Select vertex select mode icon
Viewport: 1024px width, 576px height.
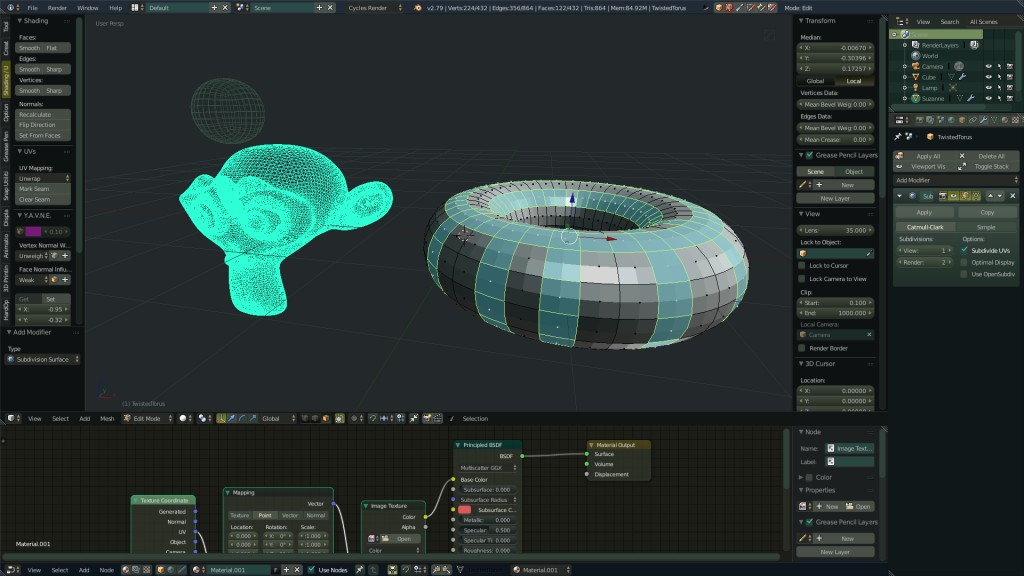pyautogui.click(x=304, y=419)
